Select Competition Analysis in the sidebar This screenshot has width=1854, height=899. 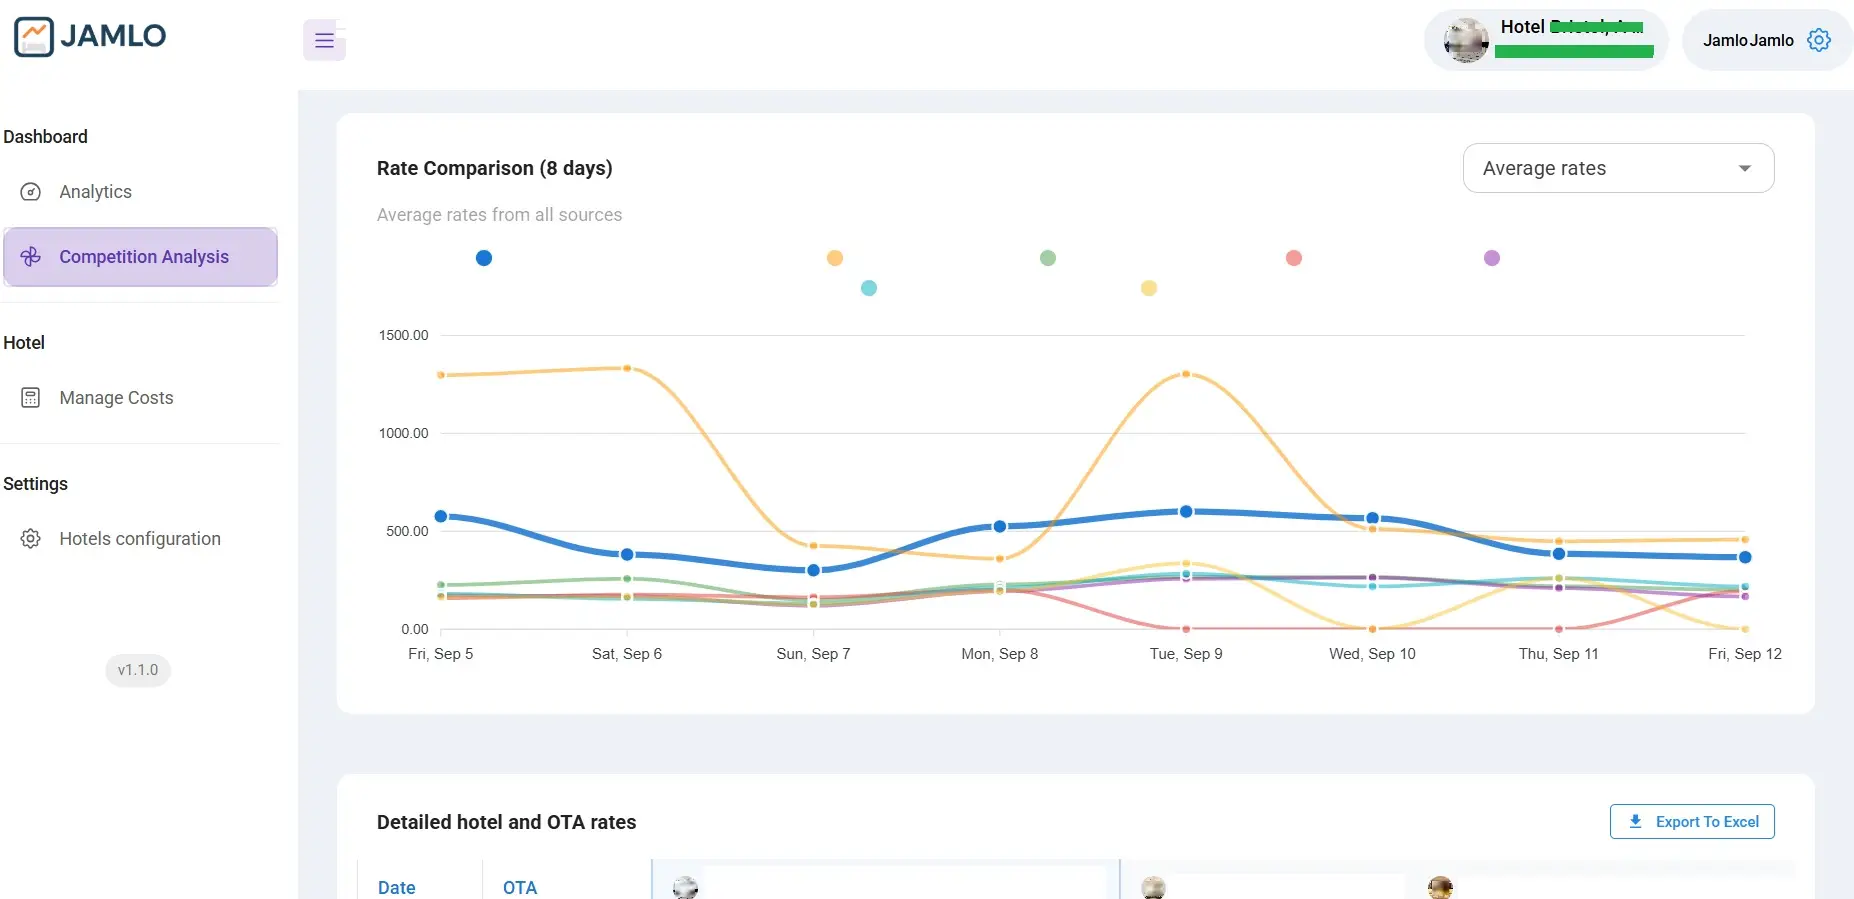140,257
